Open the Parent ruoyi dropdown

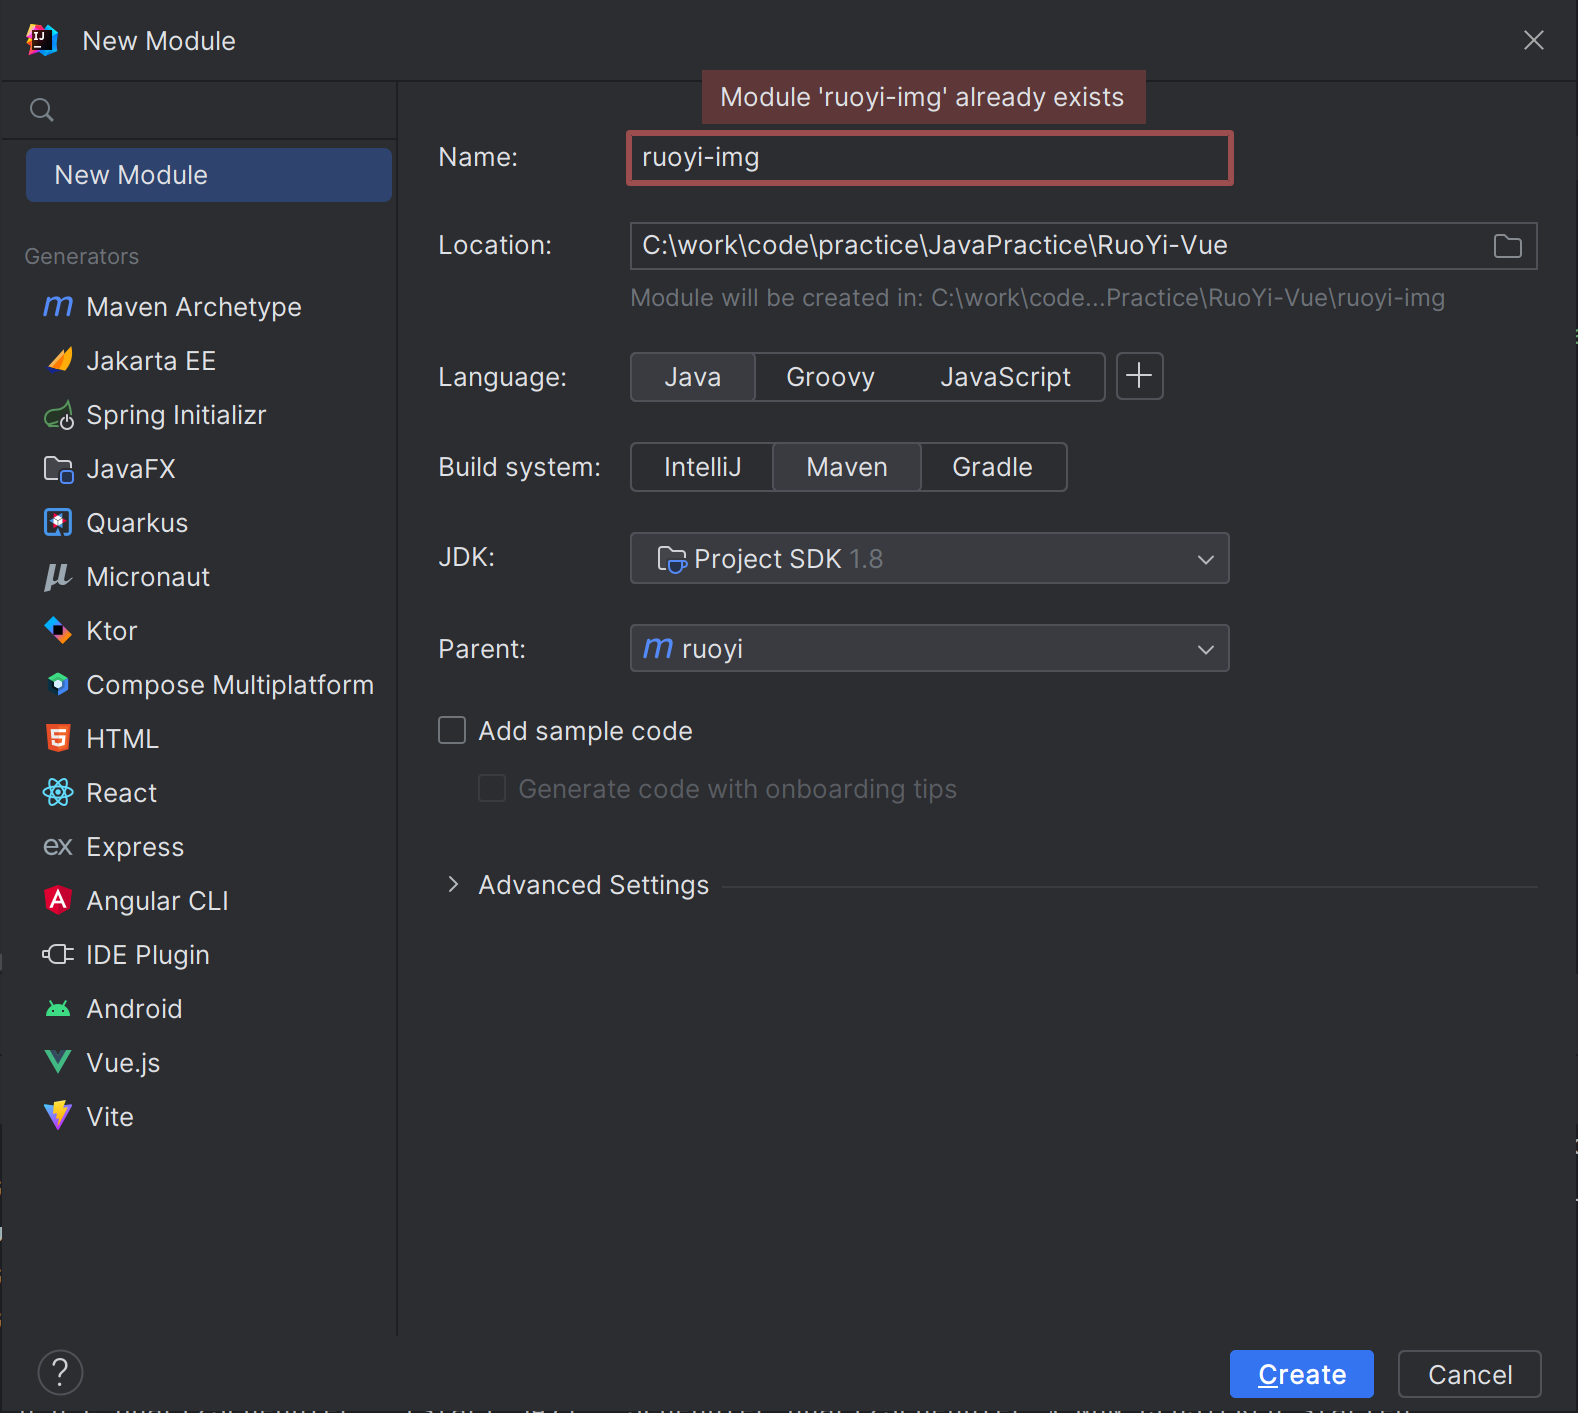[x=929, y=649]
